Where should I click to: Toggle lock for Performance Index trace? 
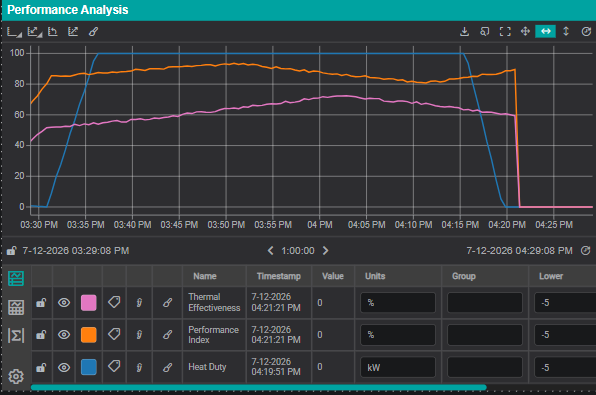(41, 335)
